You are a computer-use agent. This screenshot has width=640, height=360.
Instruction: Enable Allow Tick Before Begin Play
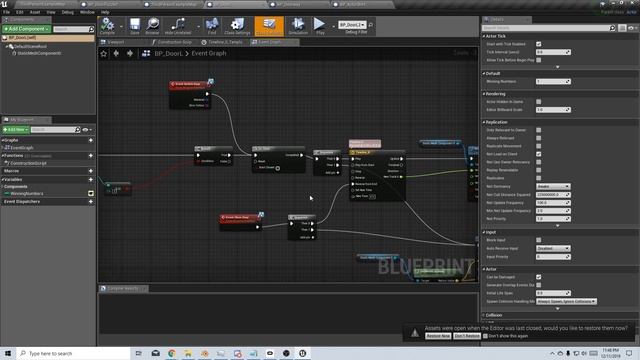(539, 60)
